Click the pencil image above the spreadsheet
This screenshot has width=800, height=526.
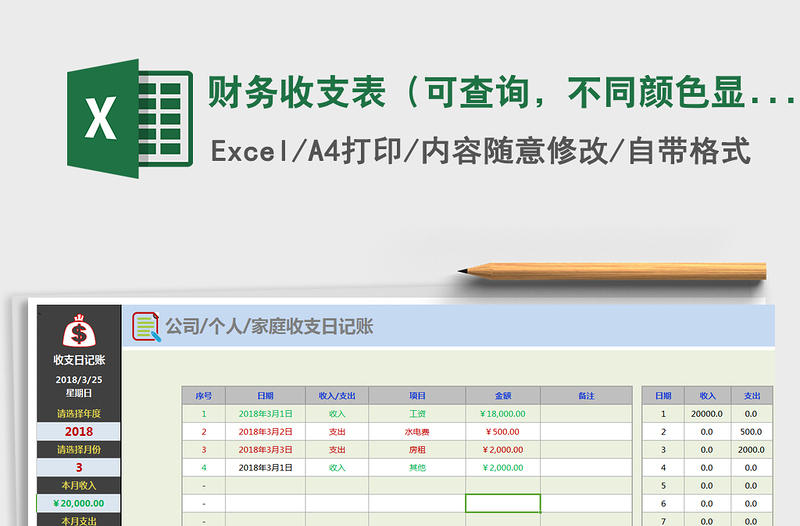pos(612,271)
